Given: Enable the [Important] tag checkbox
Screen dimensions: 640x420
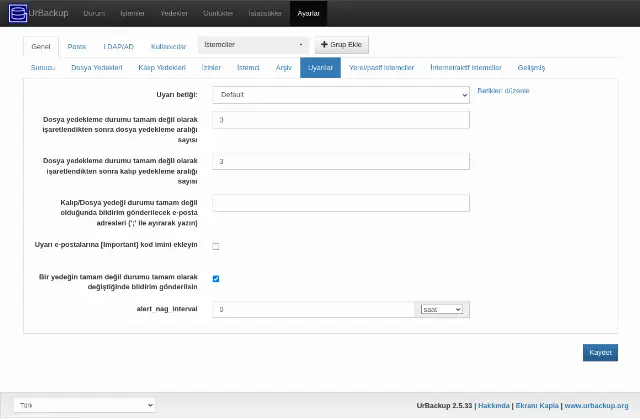Looking at the screenshot, I should 216,246.
